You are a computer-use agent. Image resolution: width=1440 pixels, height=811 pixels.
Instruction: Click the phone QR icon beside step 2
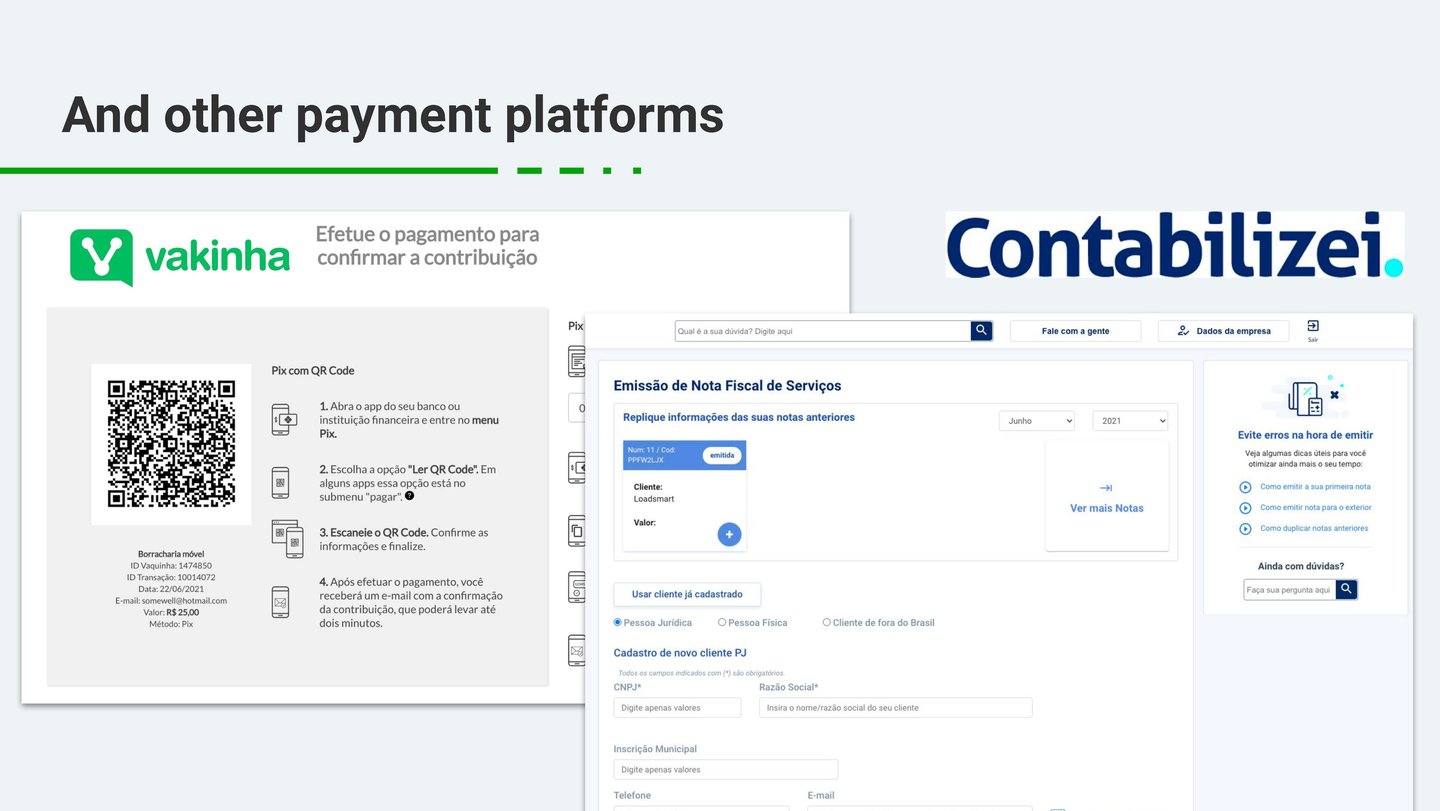(280, 483)
